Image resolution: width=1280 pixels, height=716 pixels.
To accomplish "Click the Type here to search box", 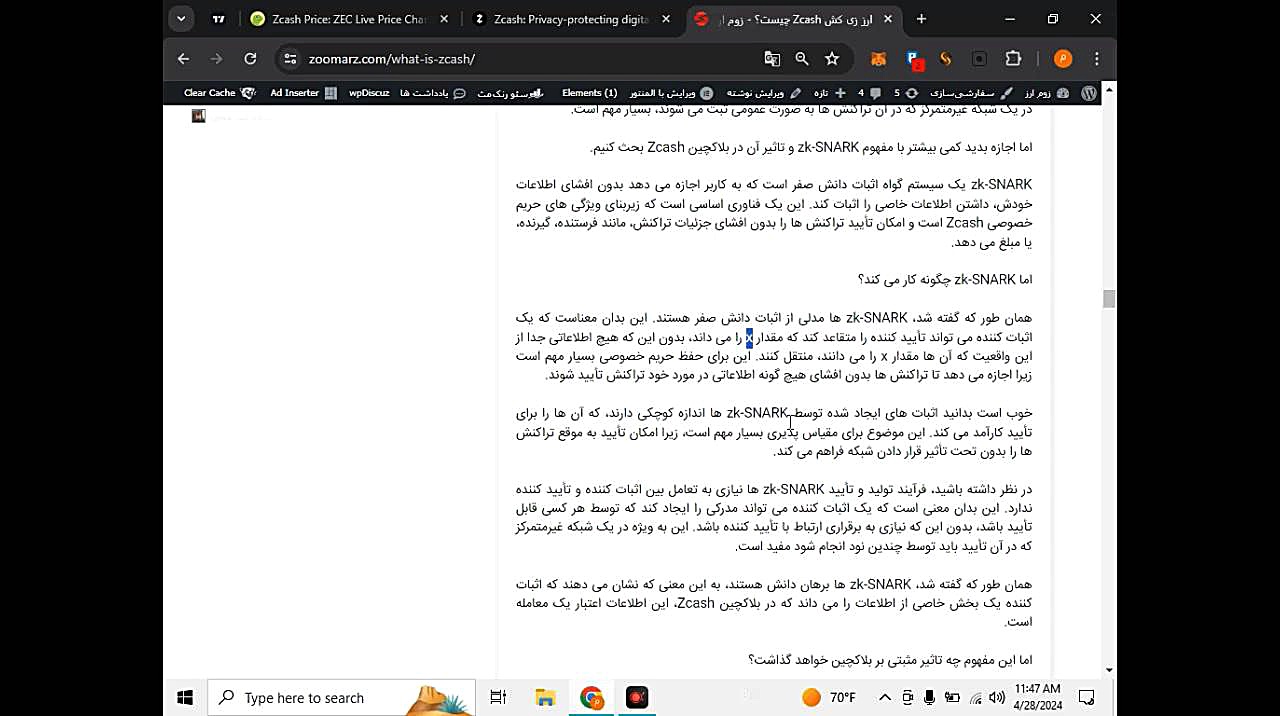I will coord(341,698).
